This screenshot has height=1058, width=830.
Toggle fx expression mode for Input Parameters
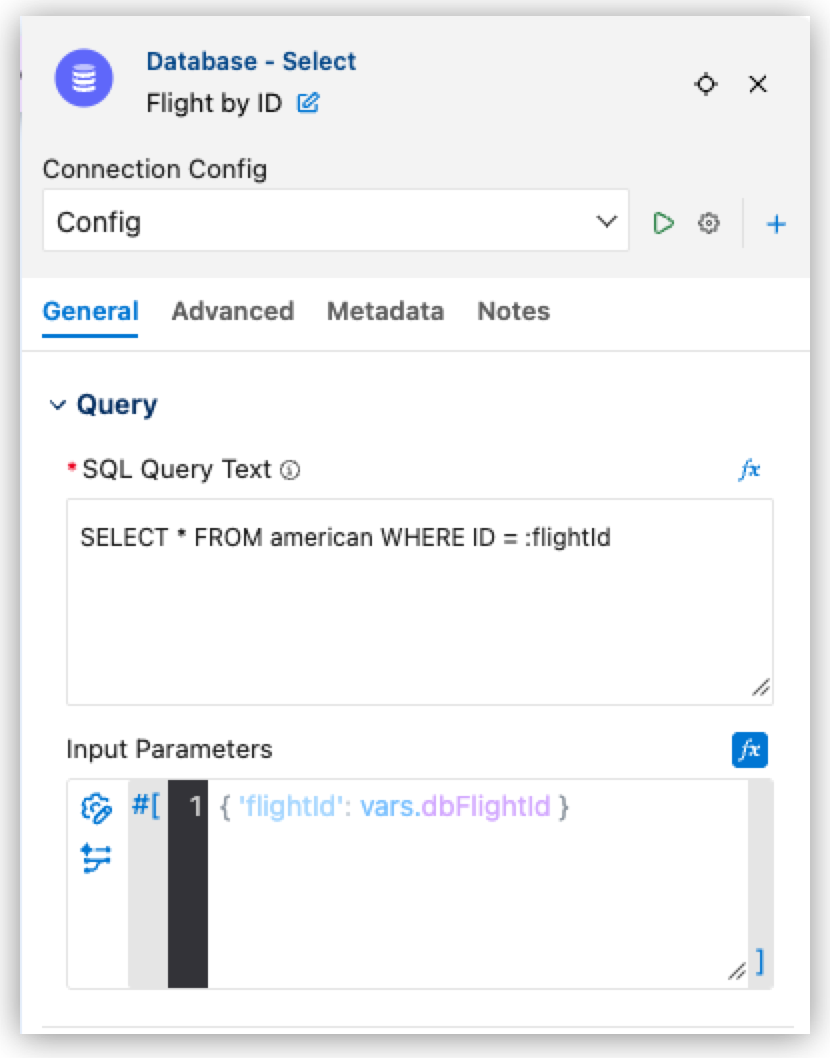tap(750, 750)
